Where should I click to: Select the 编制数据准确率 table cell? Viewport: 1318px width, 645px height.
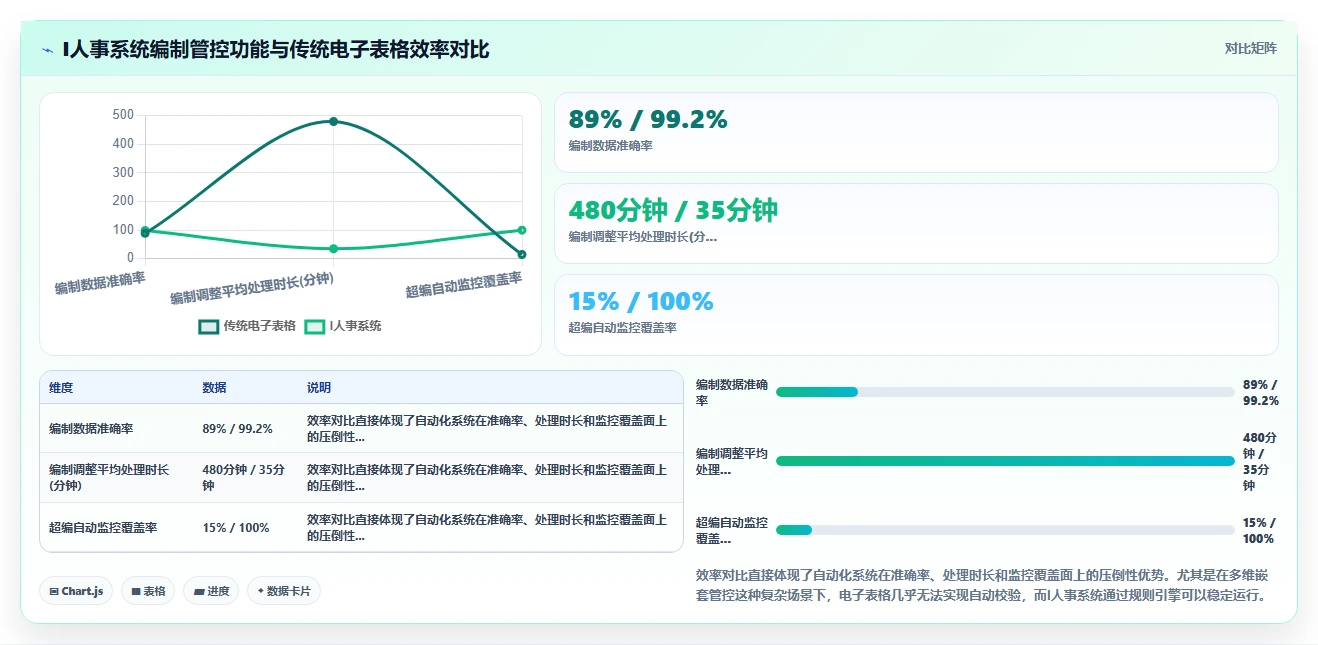(x=116, y=428)
